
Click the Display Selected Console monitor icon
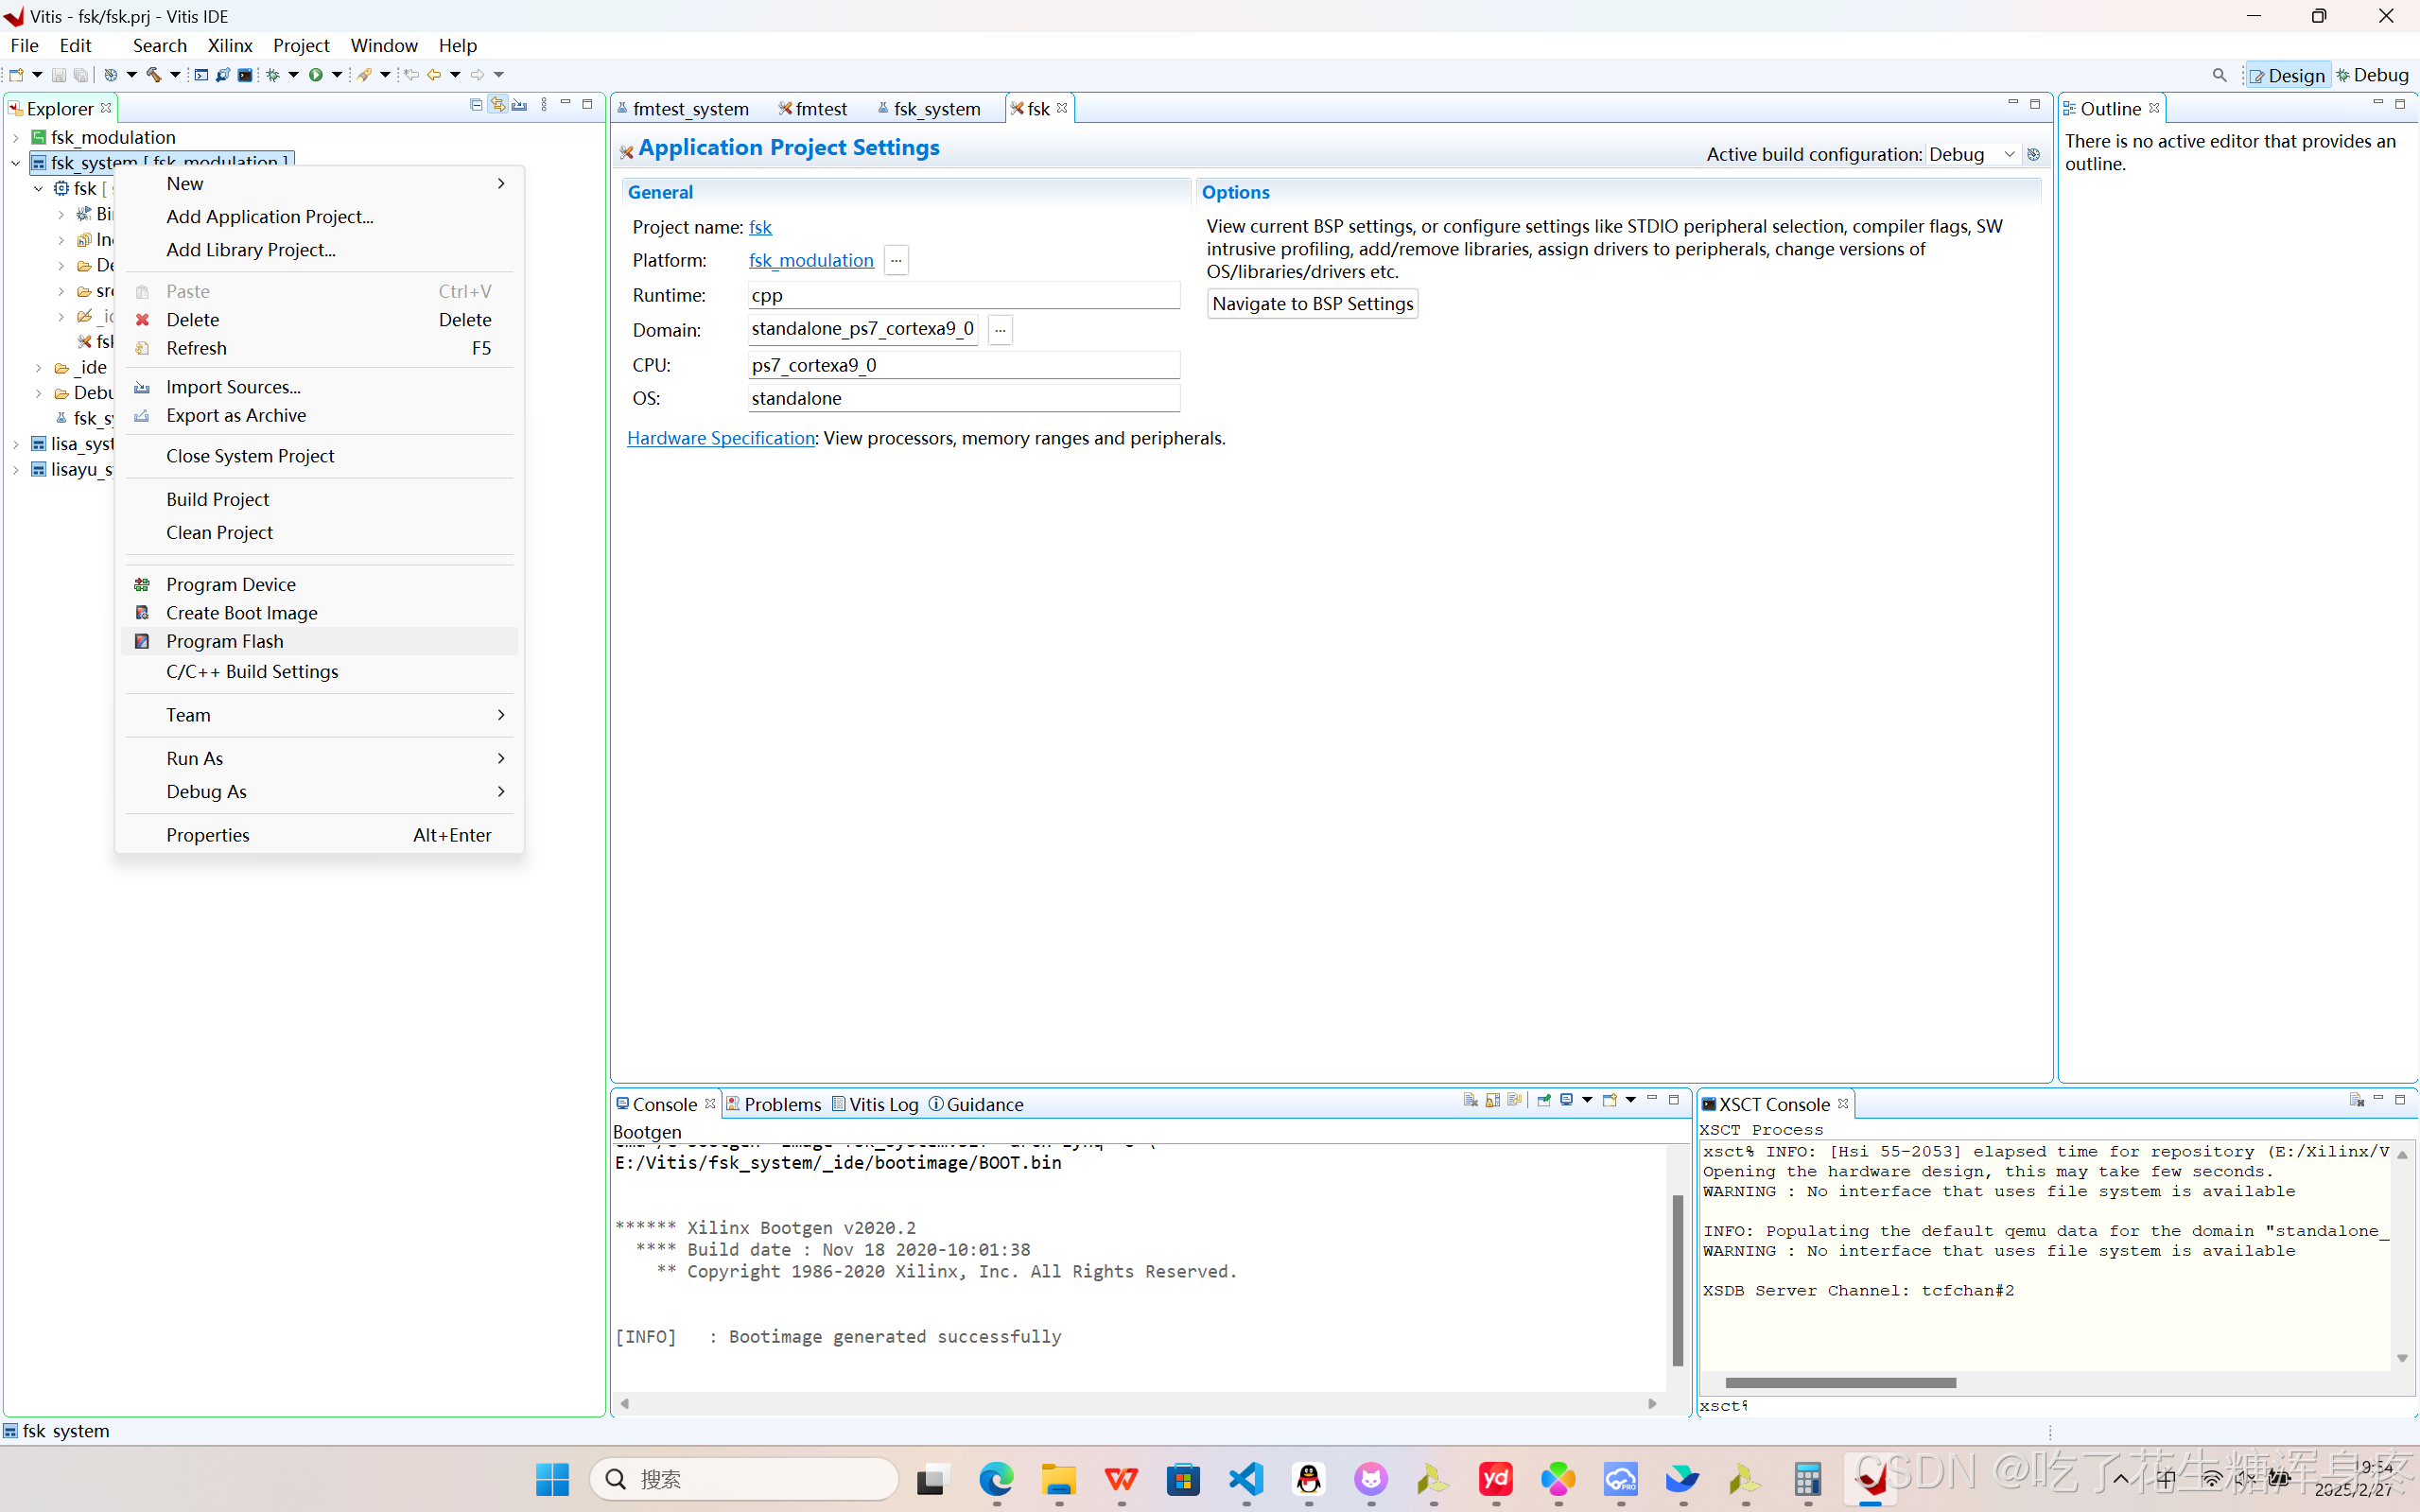point(1567,1100)
